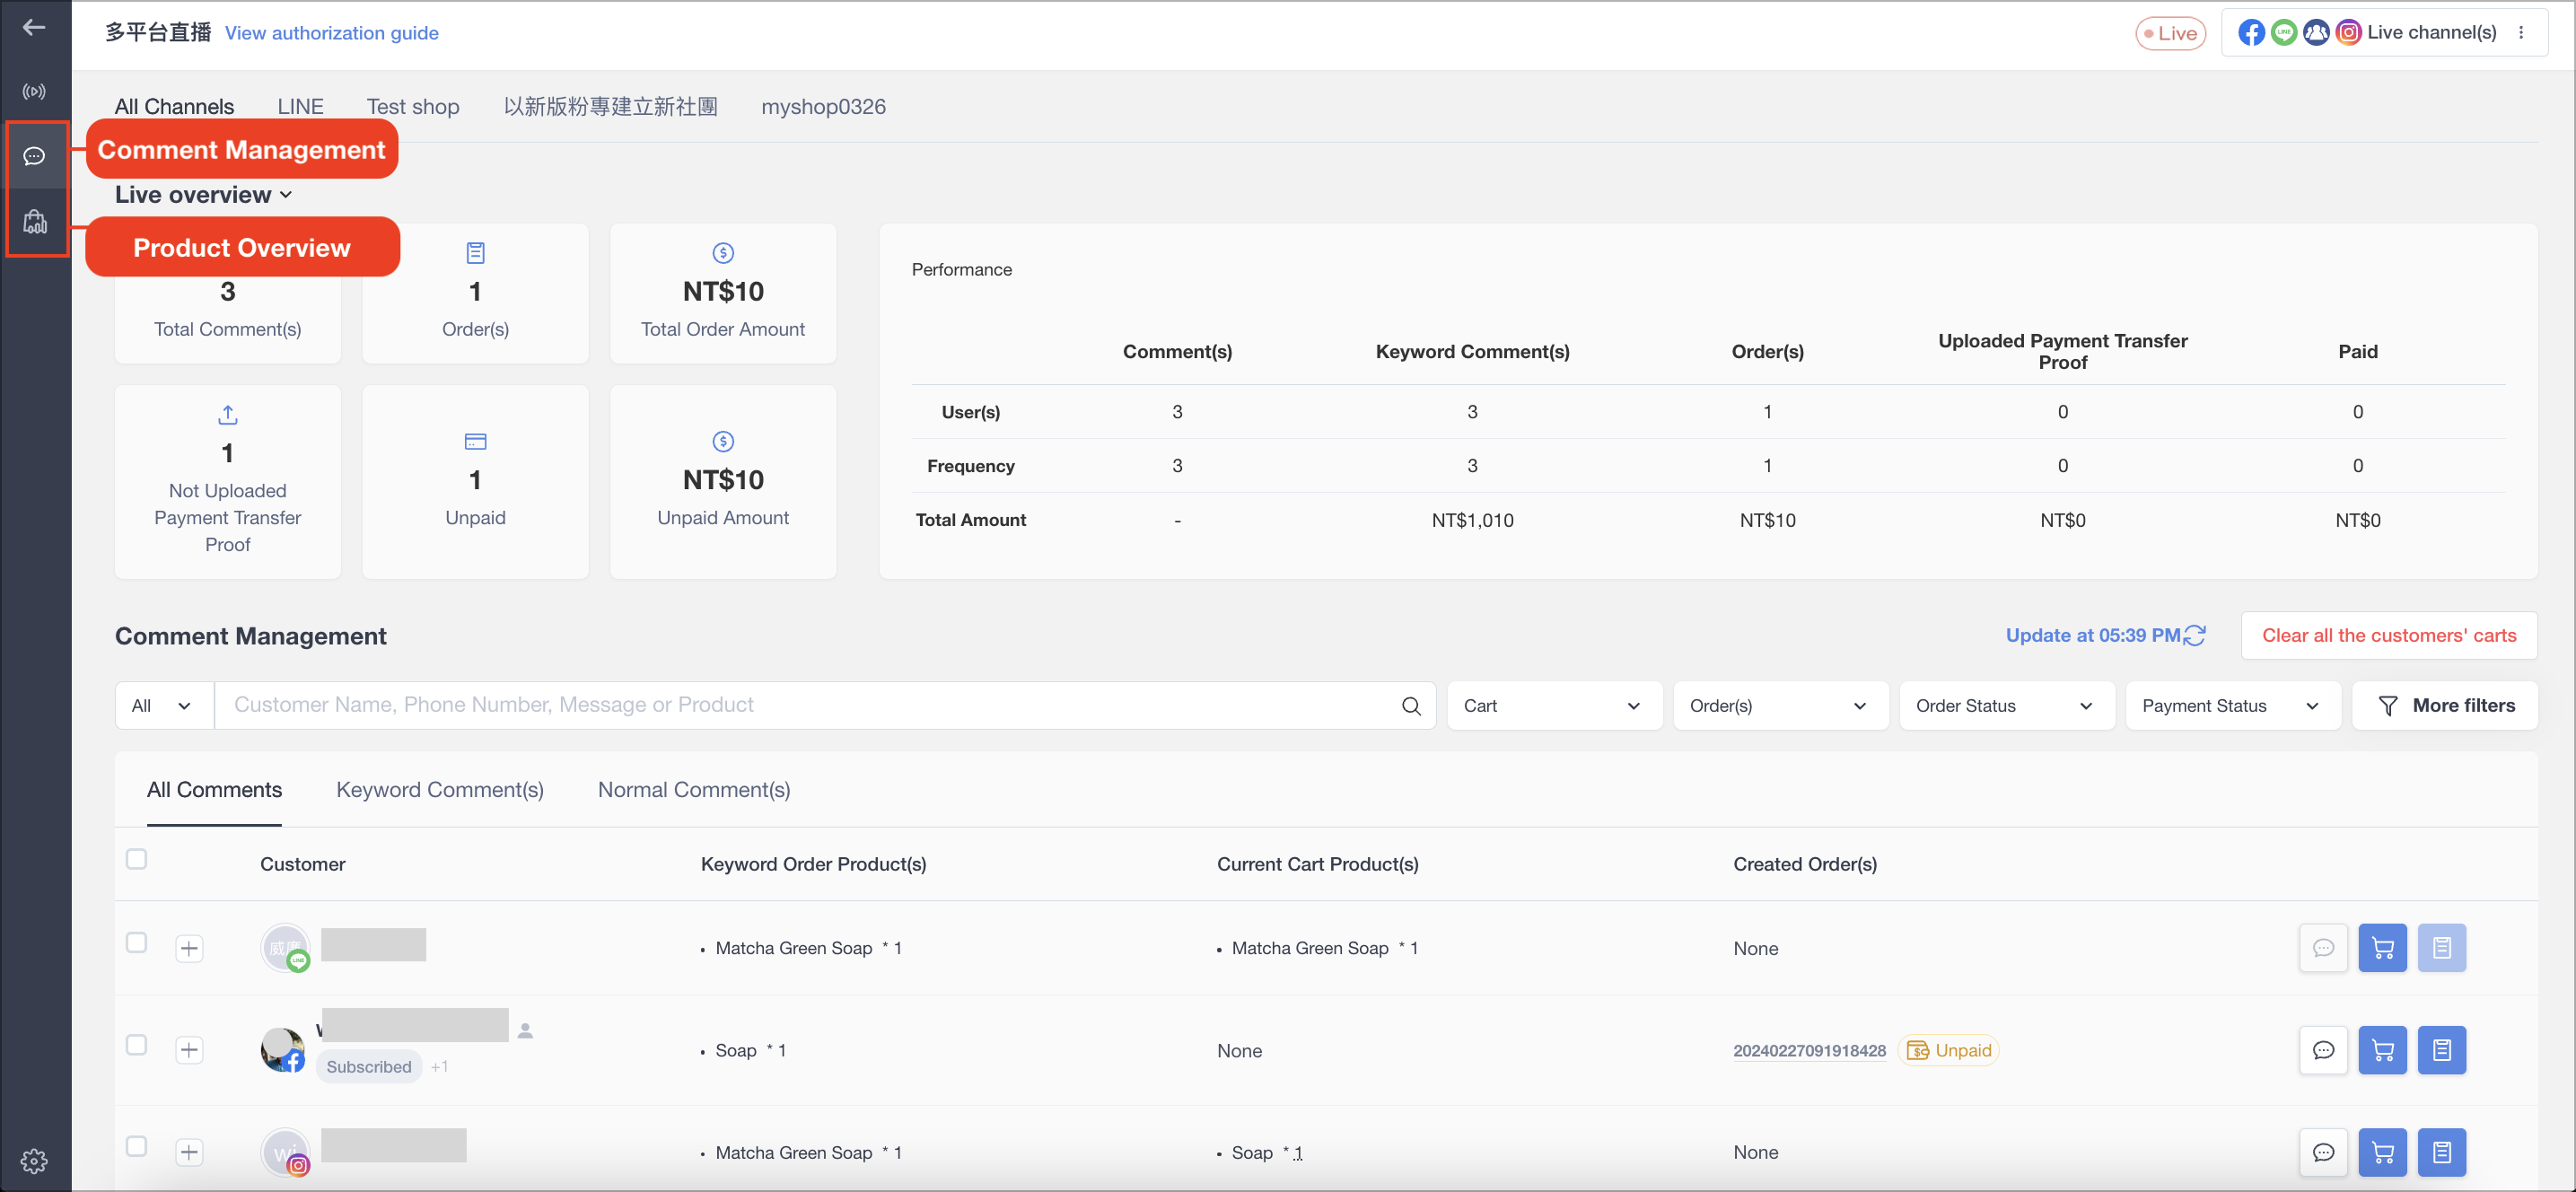Open settings gear in sidebar
This screenshot has width=2576, height=1192.
[x=34, y=1161]
